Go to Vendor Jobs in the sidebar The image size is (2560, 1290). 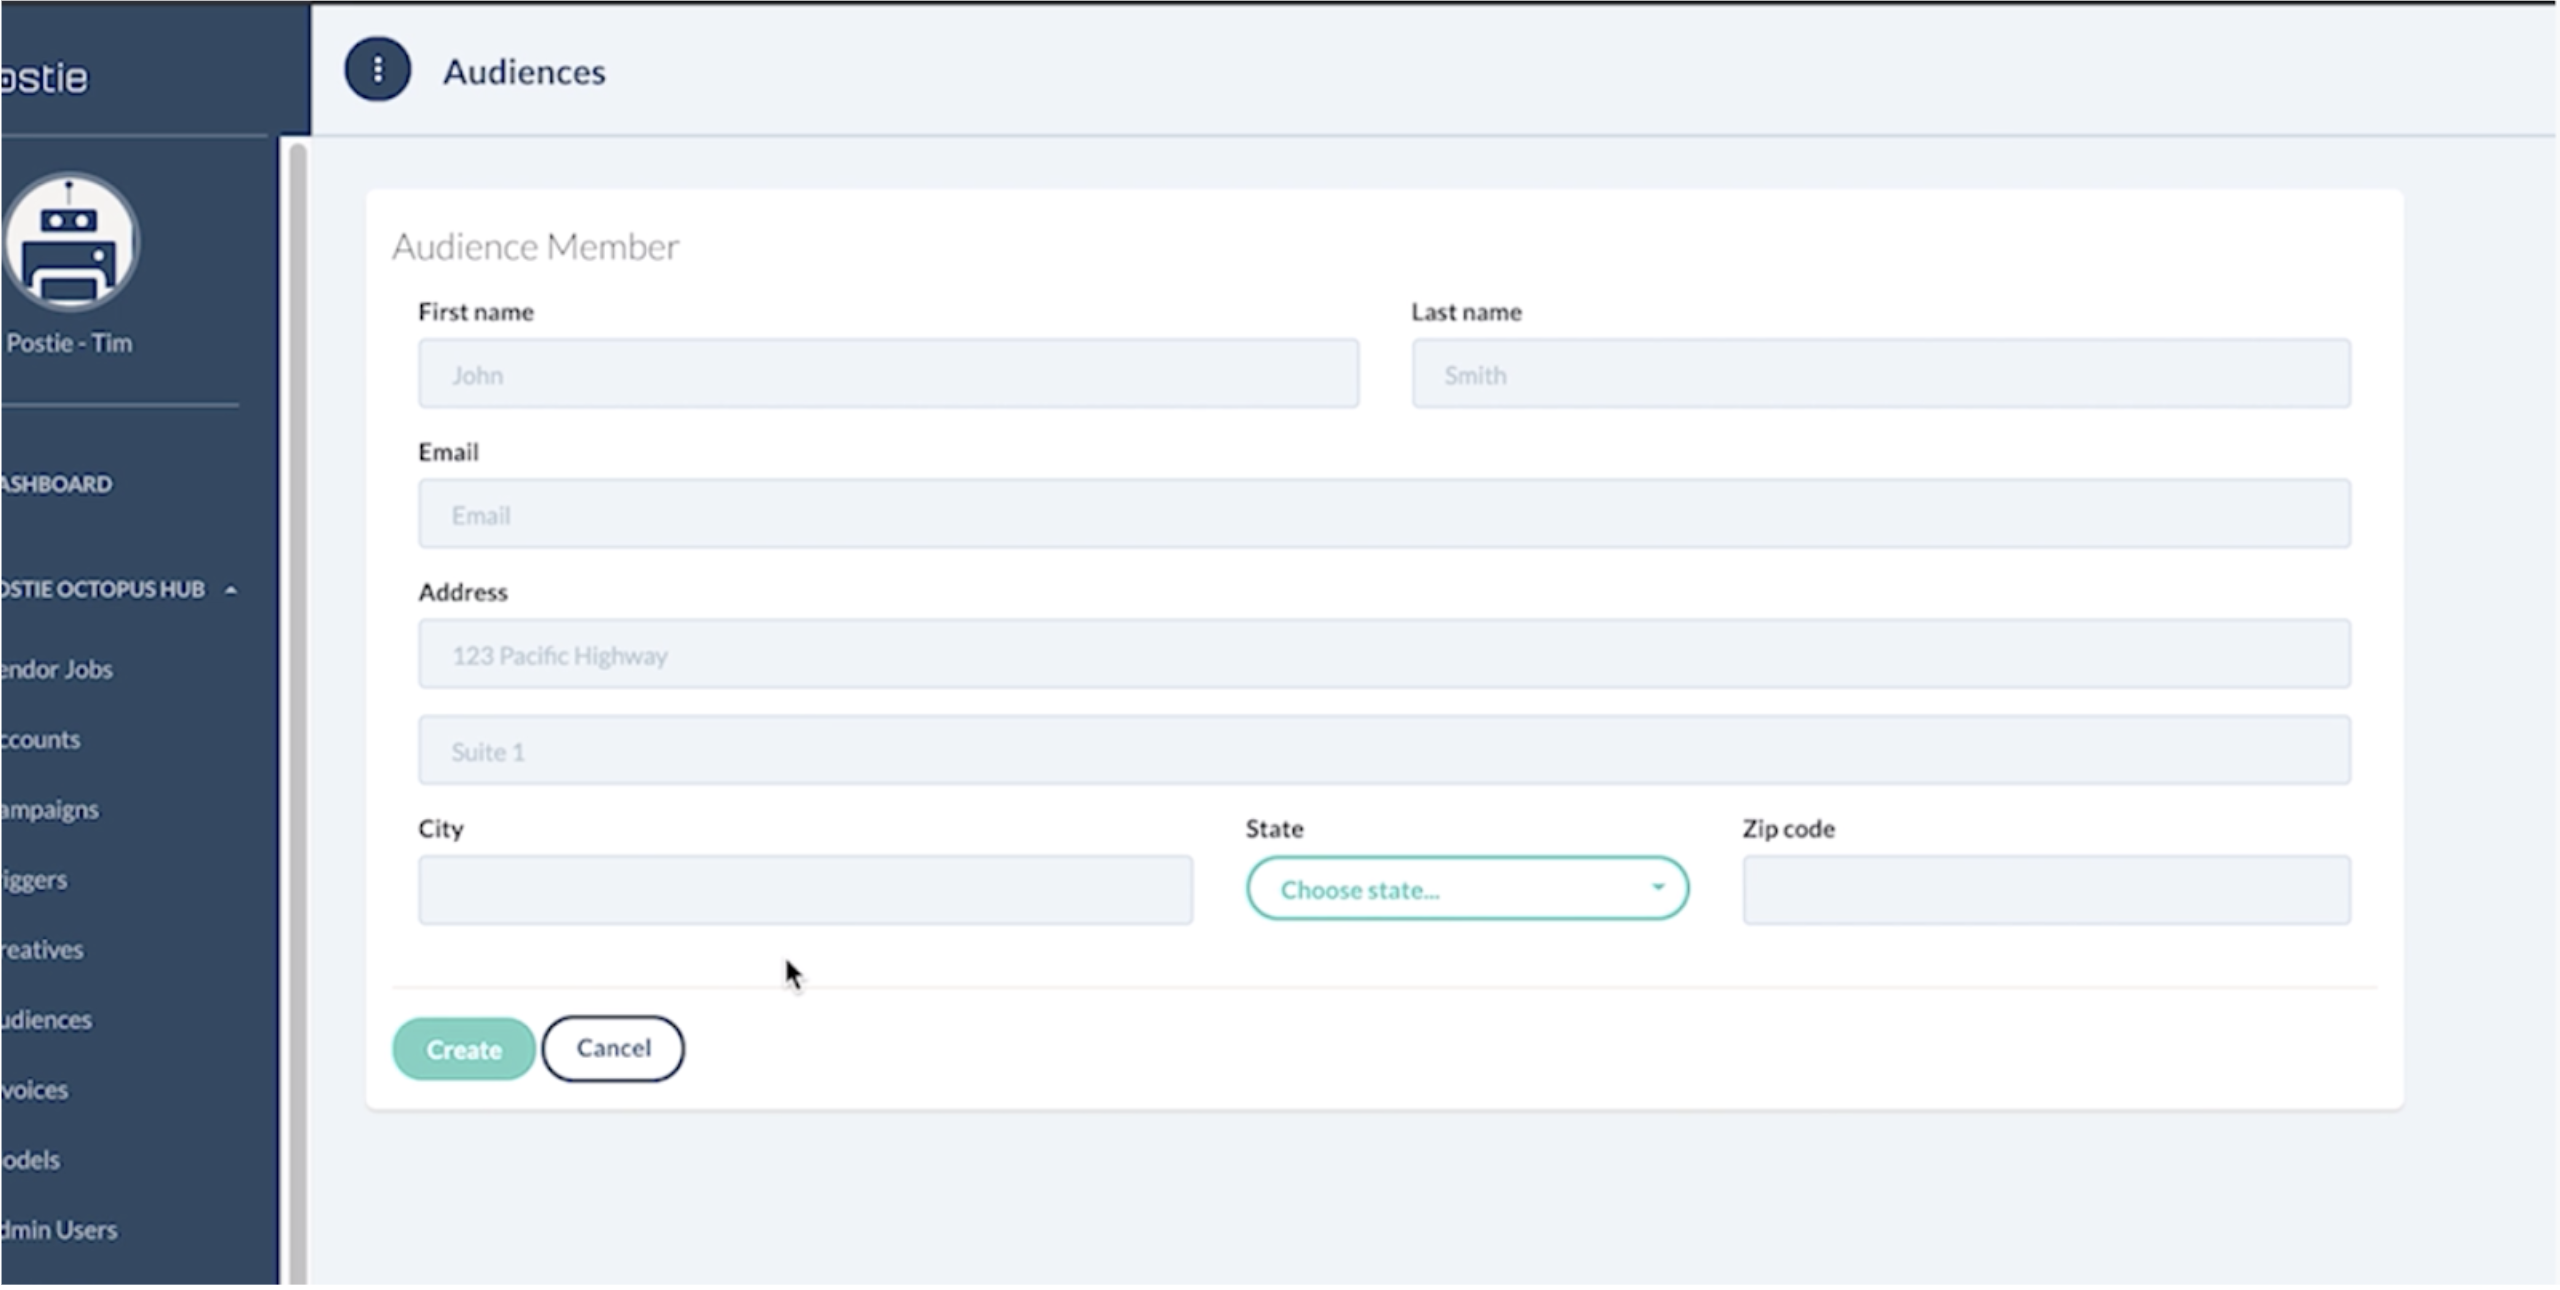(x=58, y=669)
